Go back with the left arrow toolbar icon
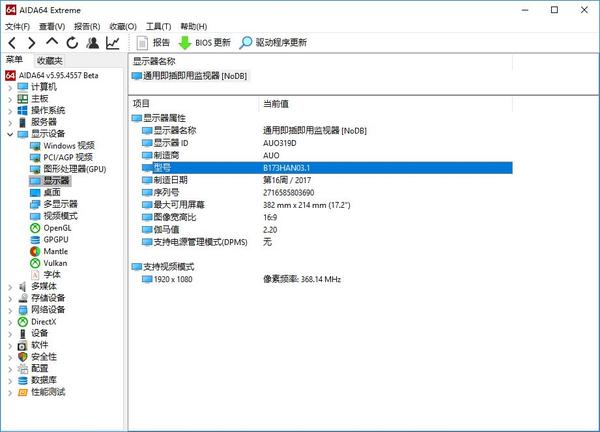 (x=12, y=43)
